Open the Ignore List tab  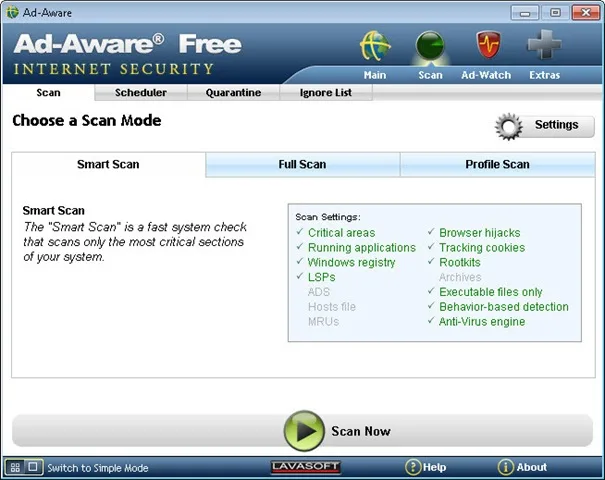pyautogui.click(x=326, y=93)
